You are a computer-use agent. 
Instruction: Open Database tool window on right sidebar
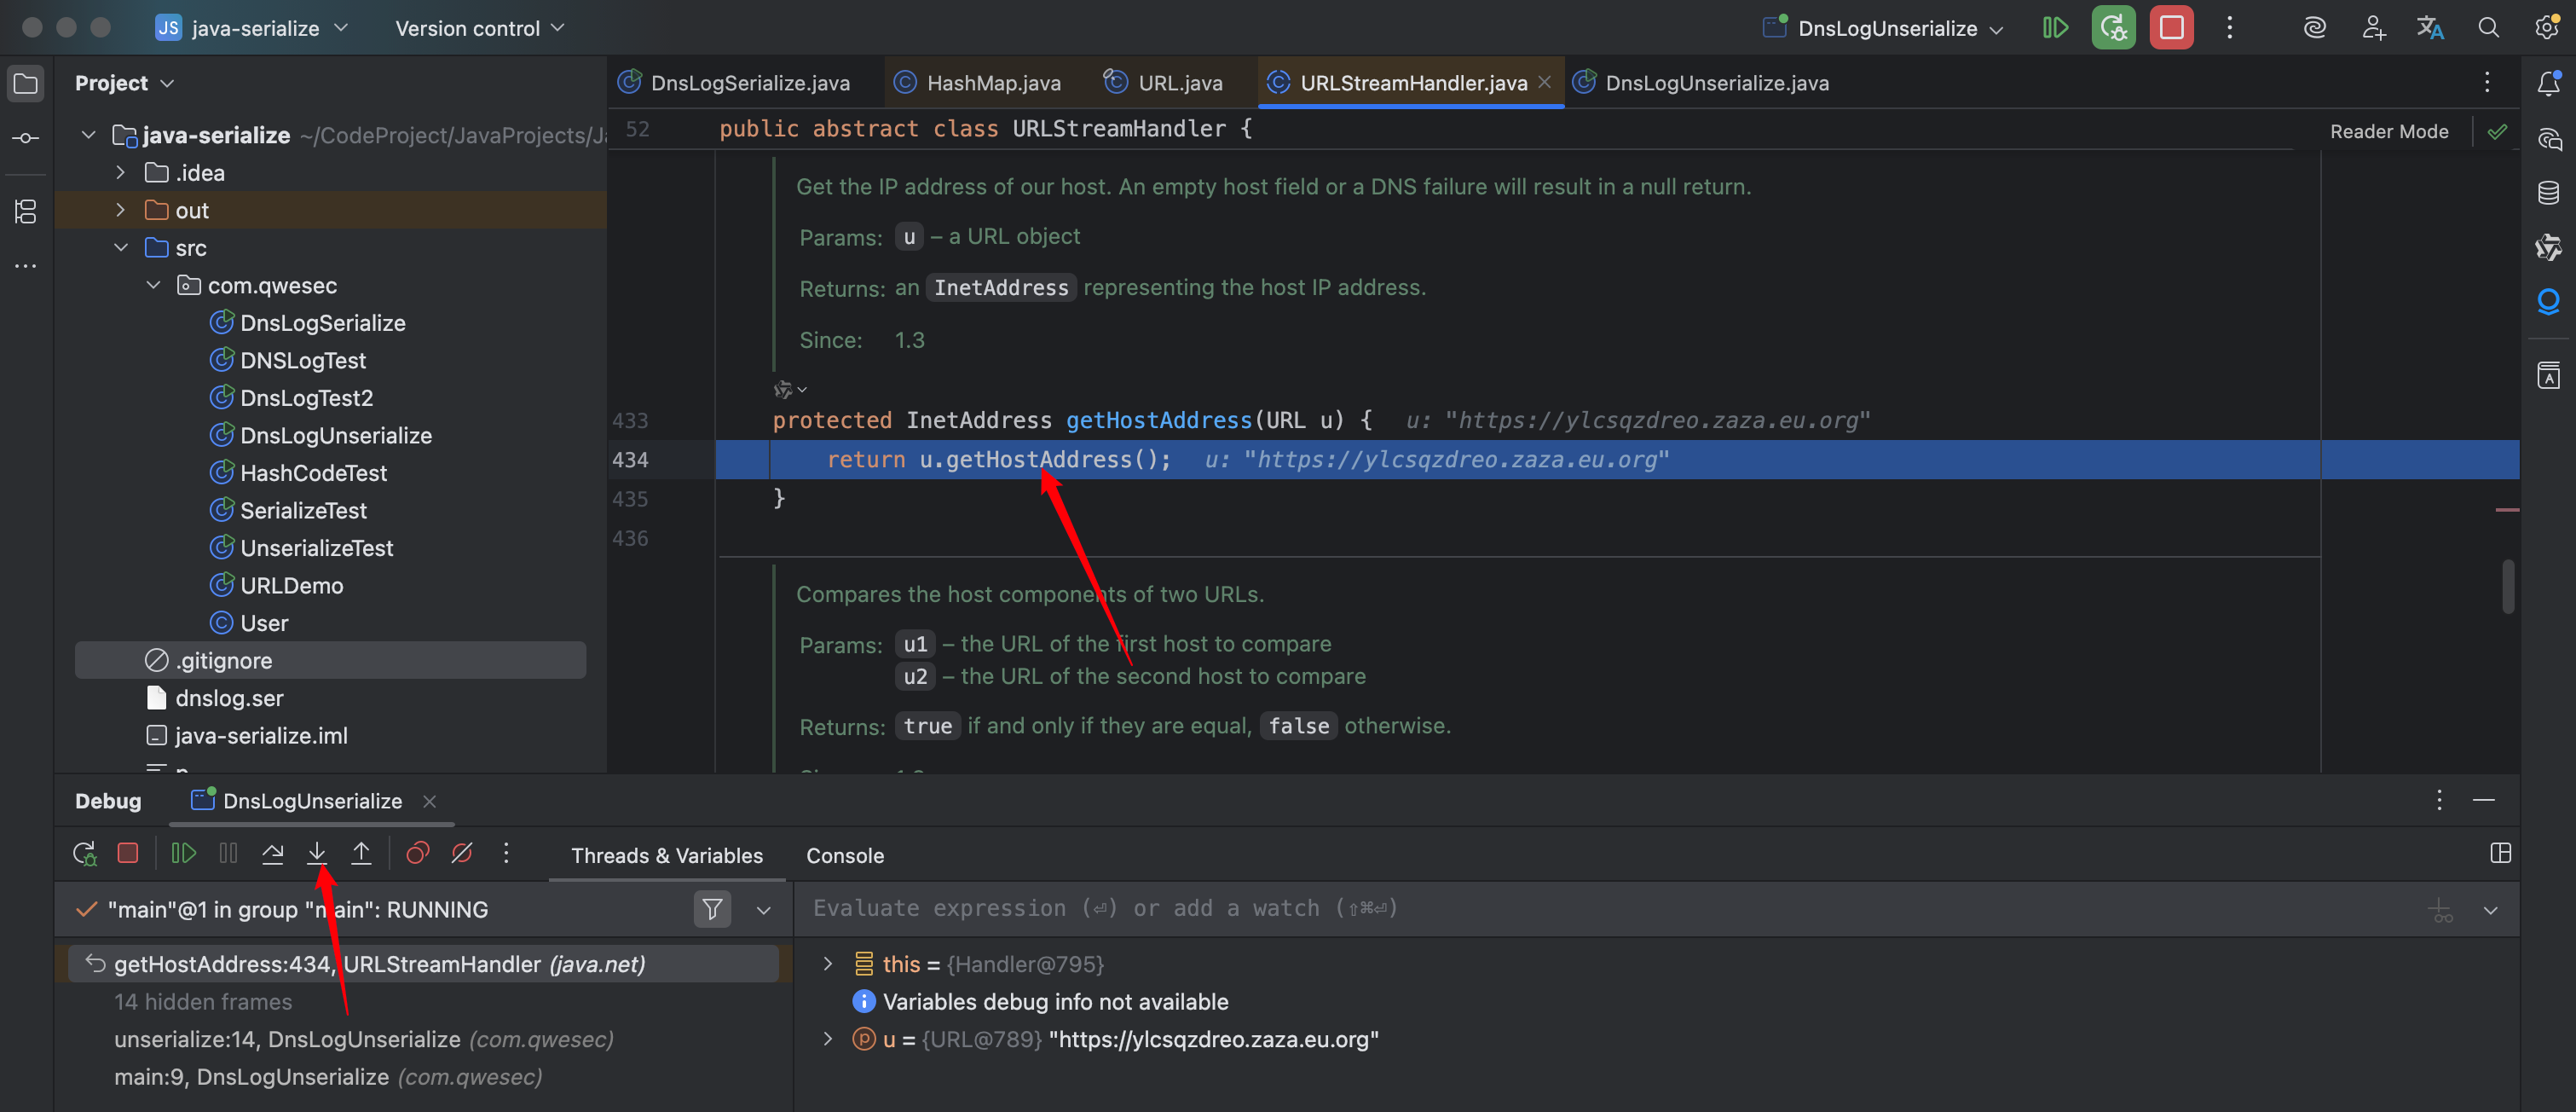click(x=2548, y=193)
